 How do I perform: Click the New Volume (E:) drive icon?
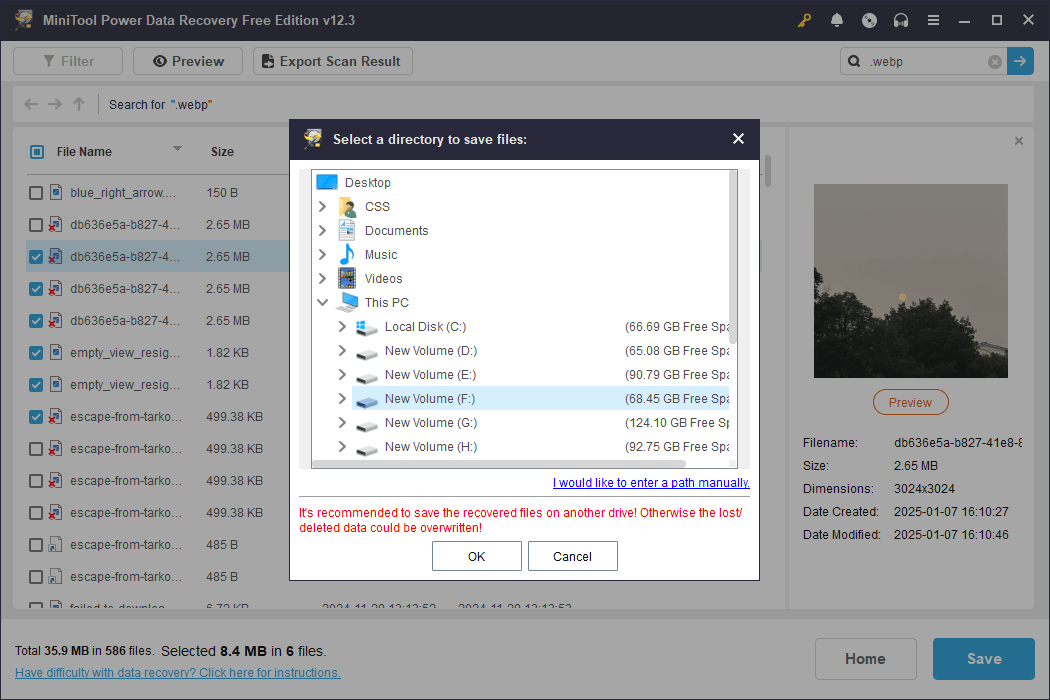pyautogui.click(x=367, y=376)
